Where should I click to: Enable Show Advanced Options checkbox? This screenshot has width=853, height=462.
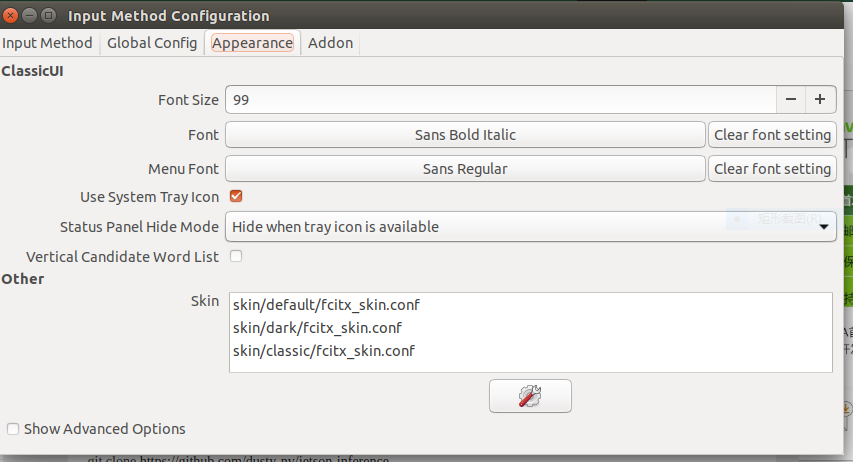tap(13, 429)
